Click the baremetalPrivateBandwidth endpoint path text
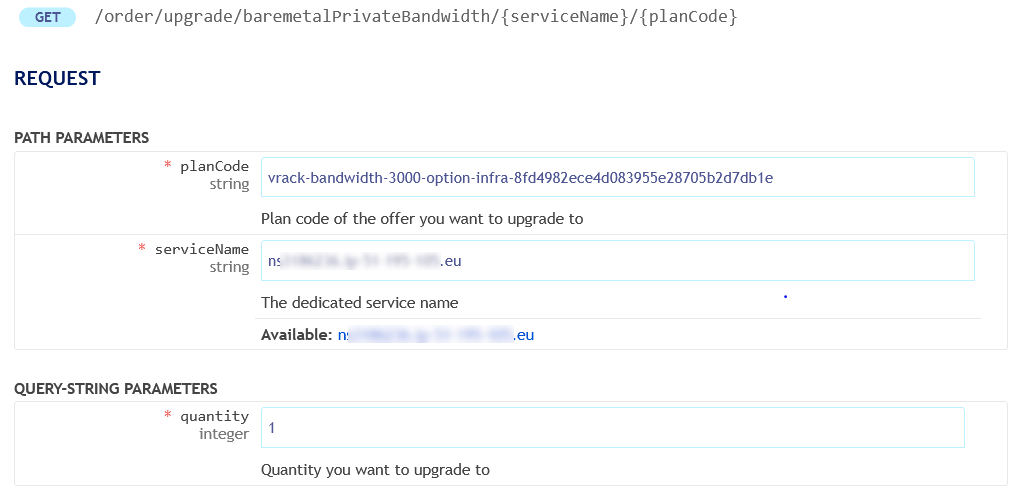This screenshot has height=502, width=1023. 415,17
